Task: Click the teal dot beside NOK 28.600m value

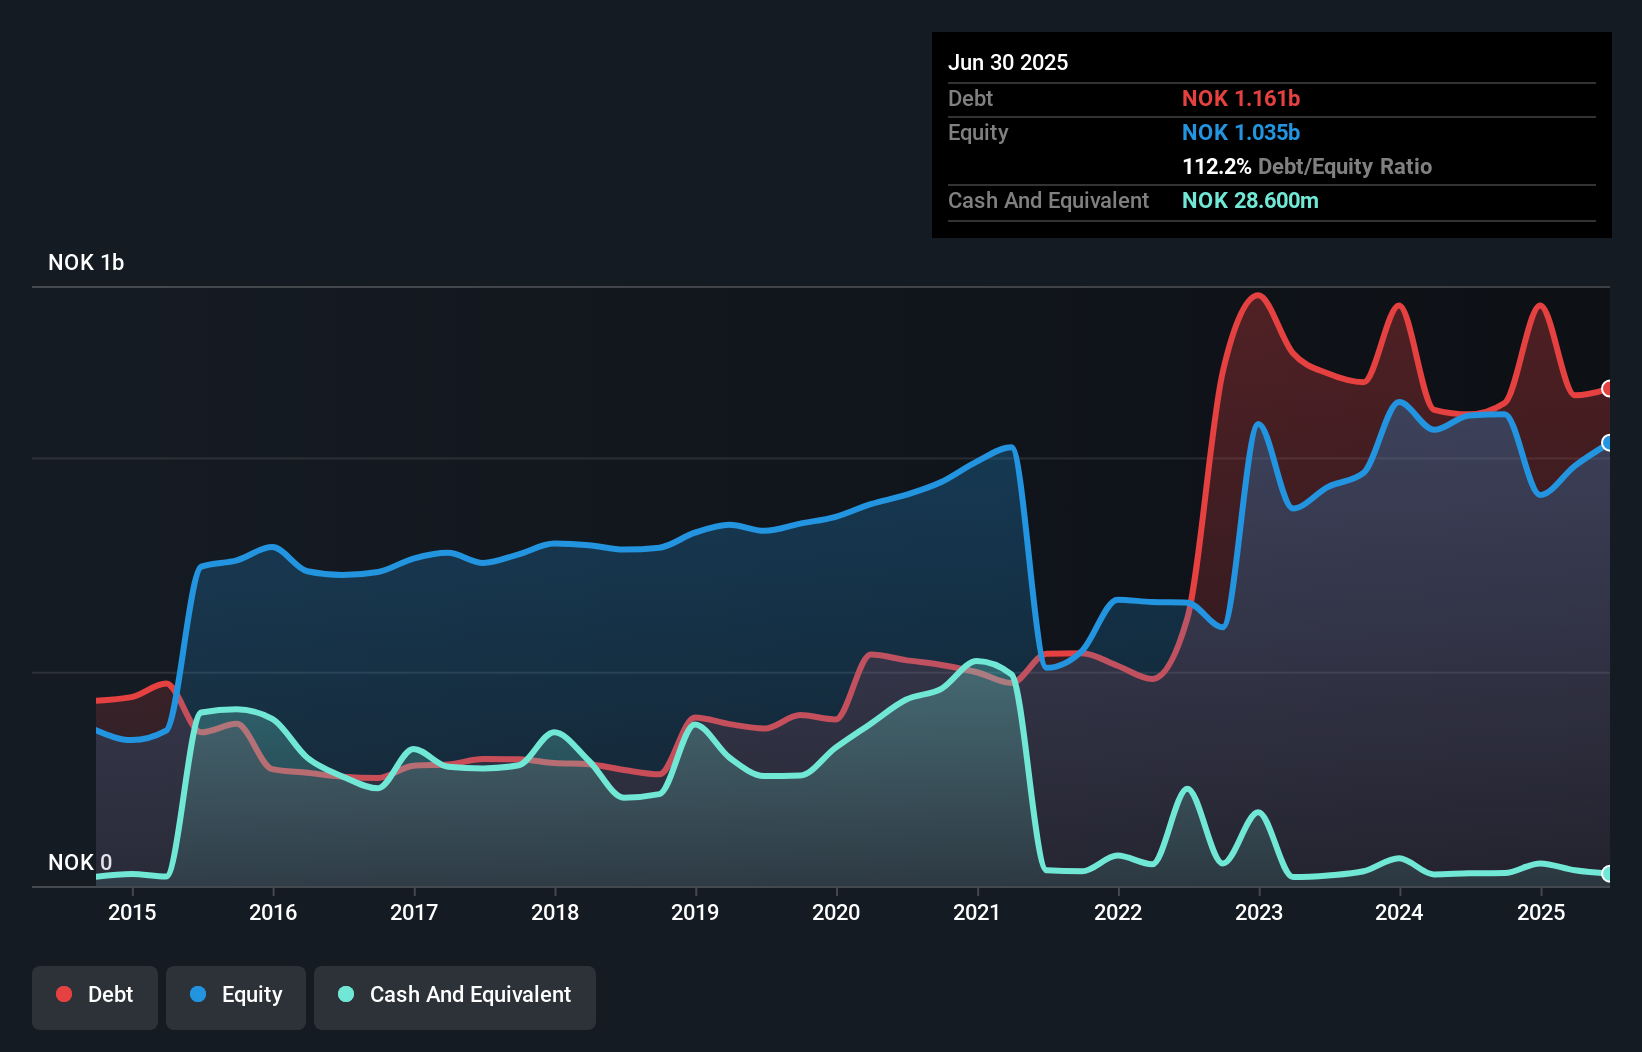Action: pos(1250,200)
